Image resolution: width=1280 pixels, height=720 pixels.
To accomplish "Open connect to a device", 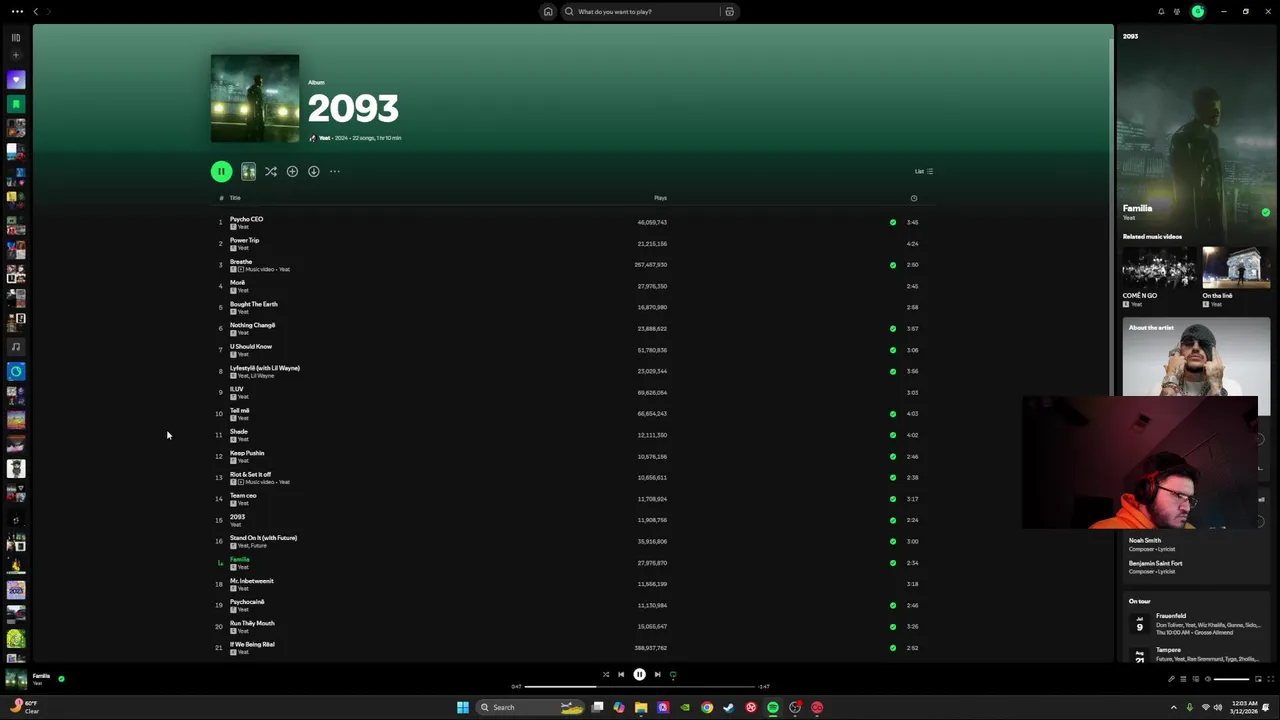I will [1195, 679].
